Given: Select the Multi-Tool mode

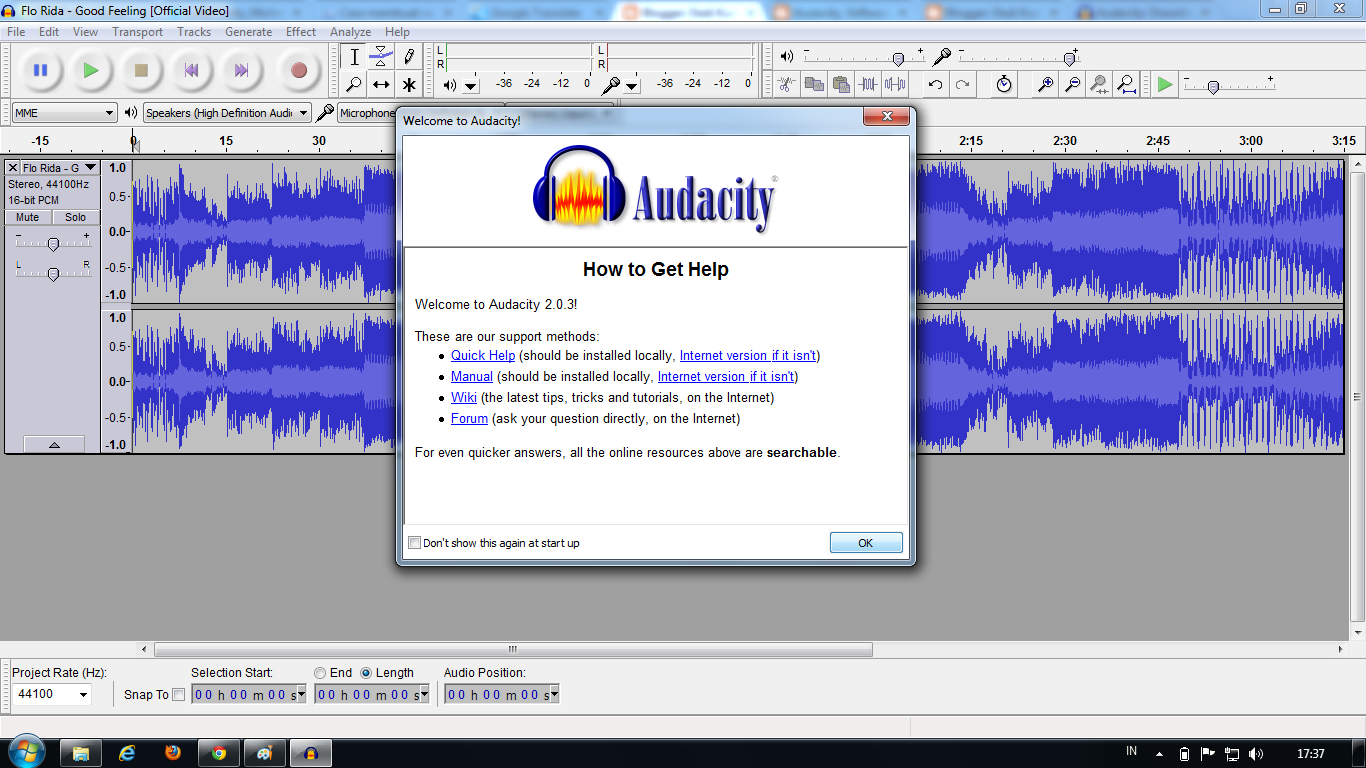Looking at the screenshot, I should point(408,85).
